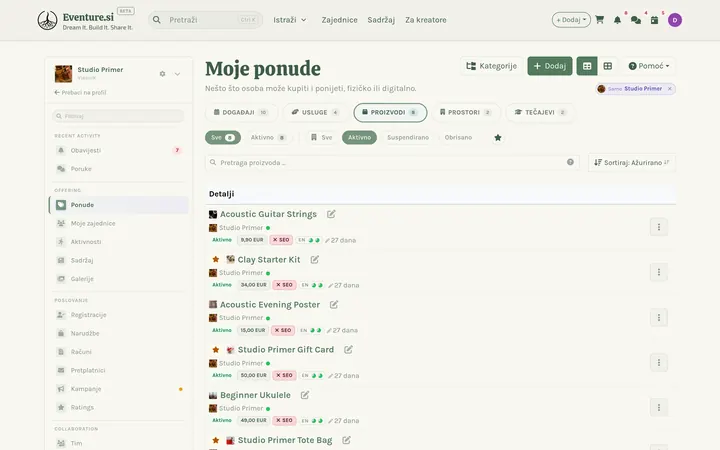Viewport: 720px width, 450px height.
Task: Open Poruke in sidebar
Action: [118, 169]
